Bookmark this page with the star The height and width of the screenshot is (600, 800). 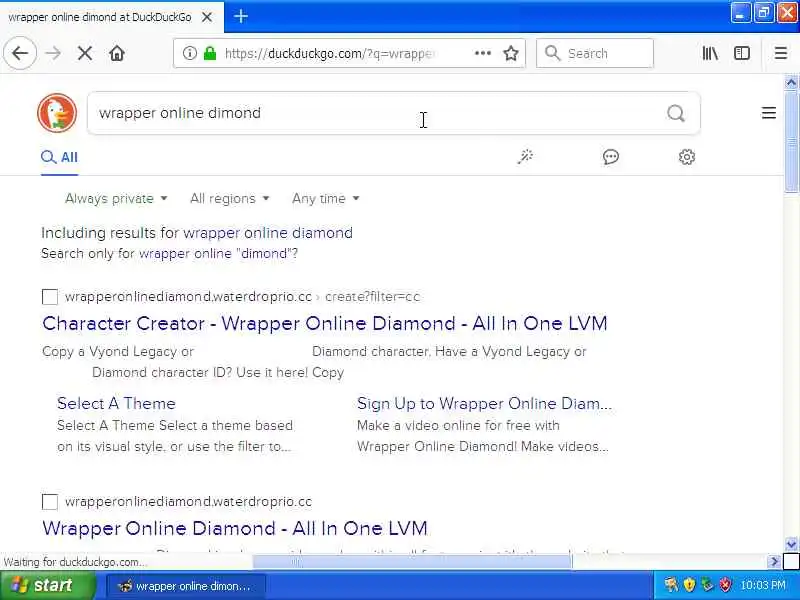coord(511,53)
